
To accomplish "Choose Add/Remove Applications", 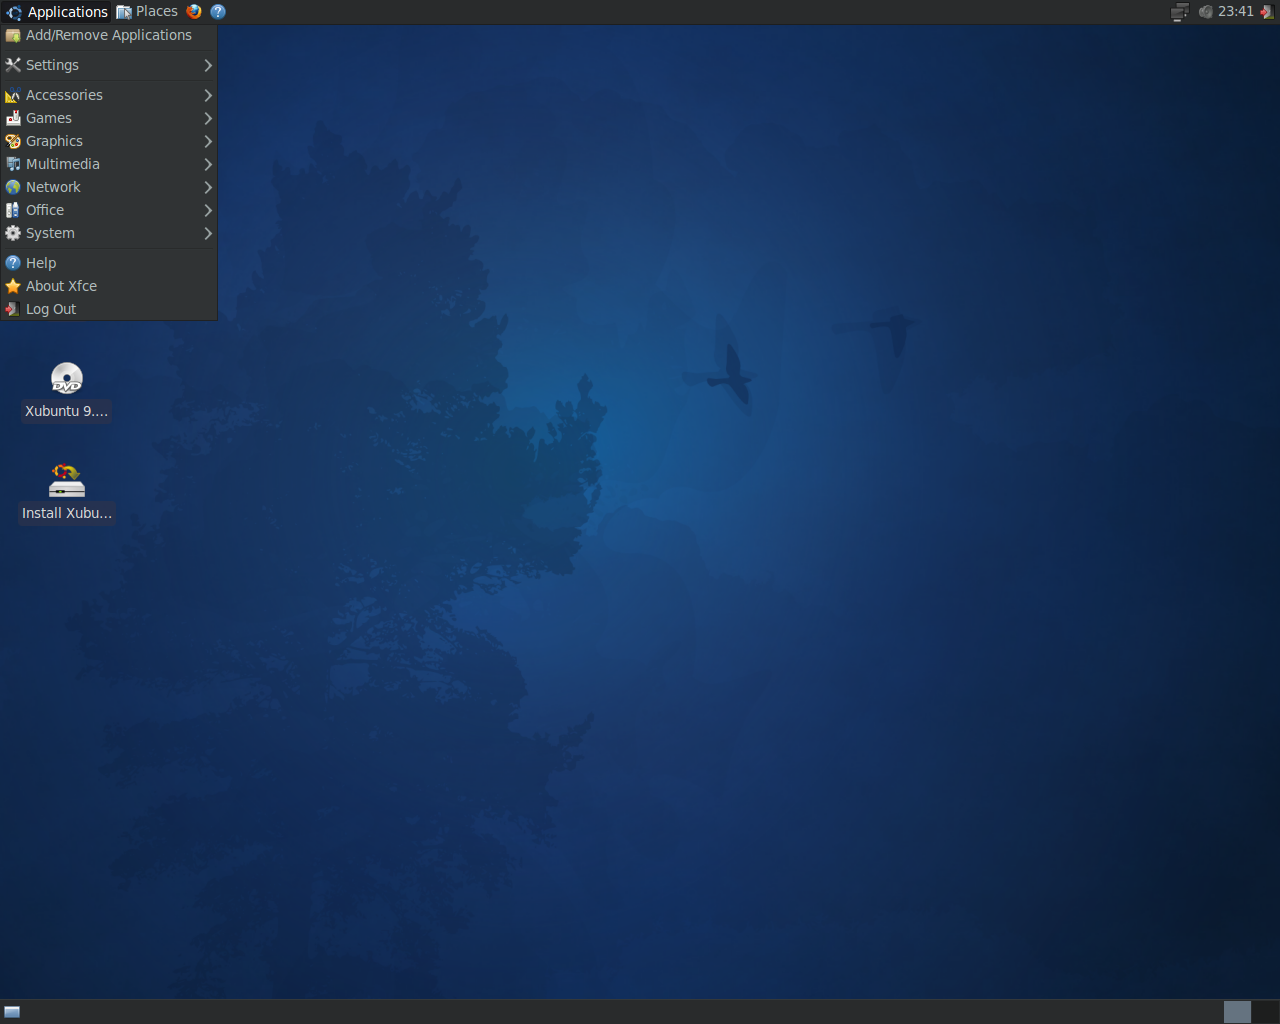I will (x=109, y=35).
